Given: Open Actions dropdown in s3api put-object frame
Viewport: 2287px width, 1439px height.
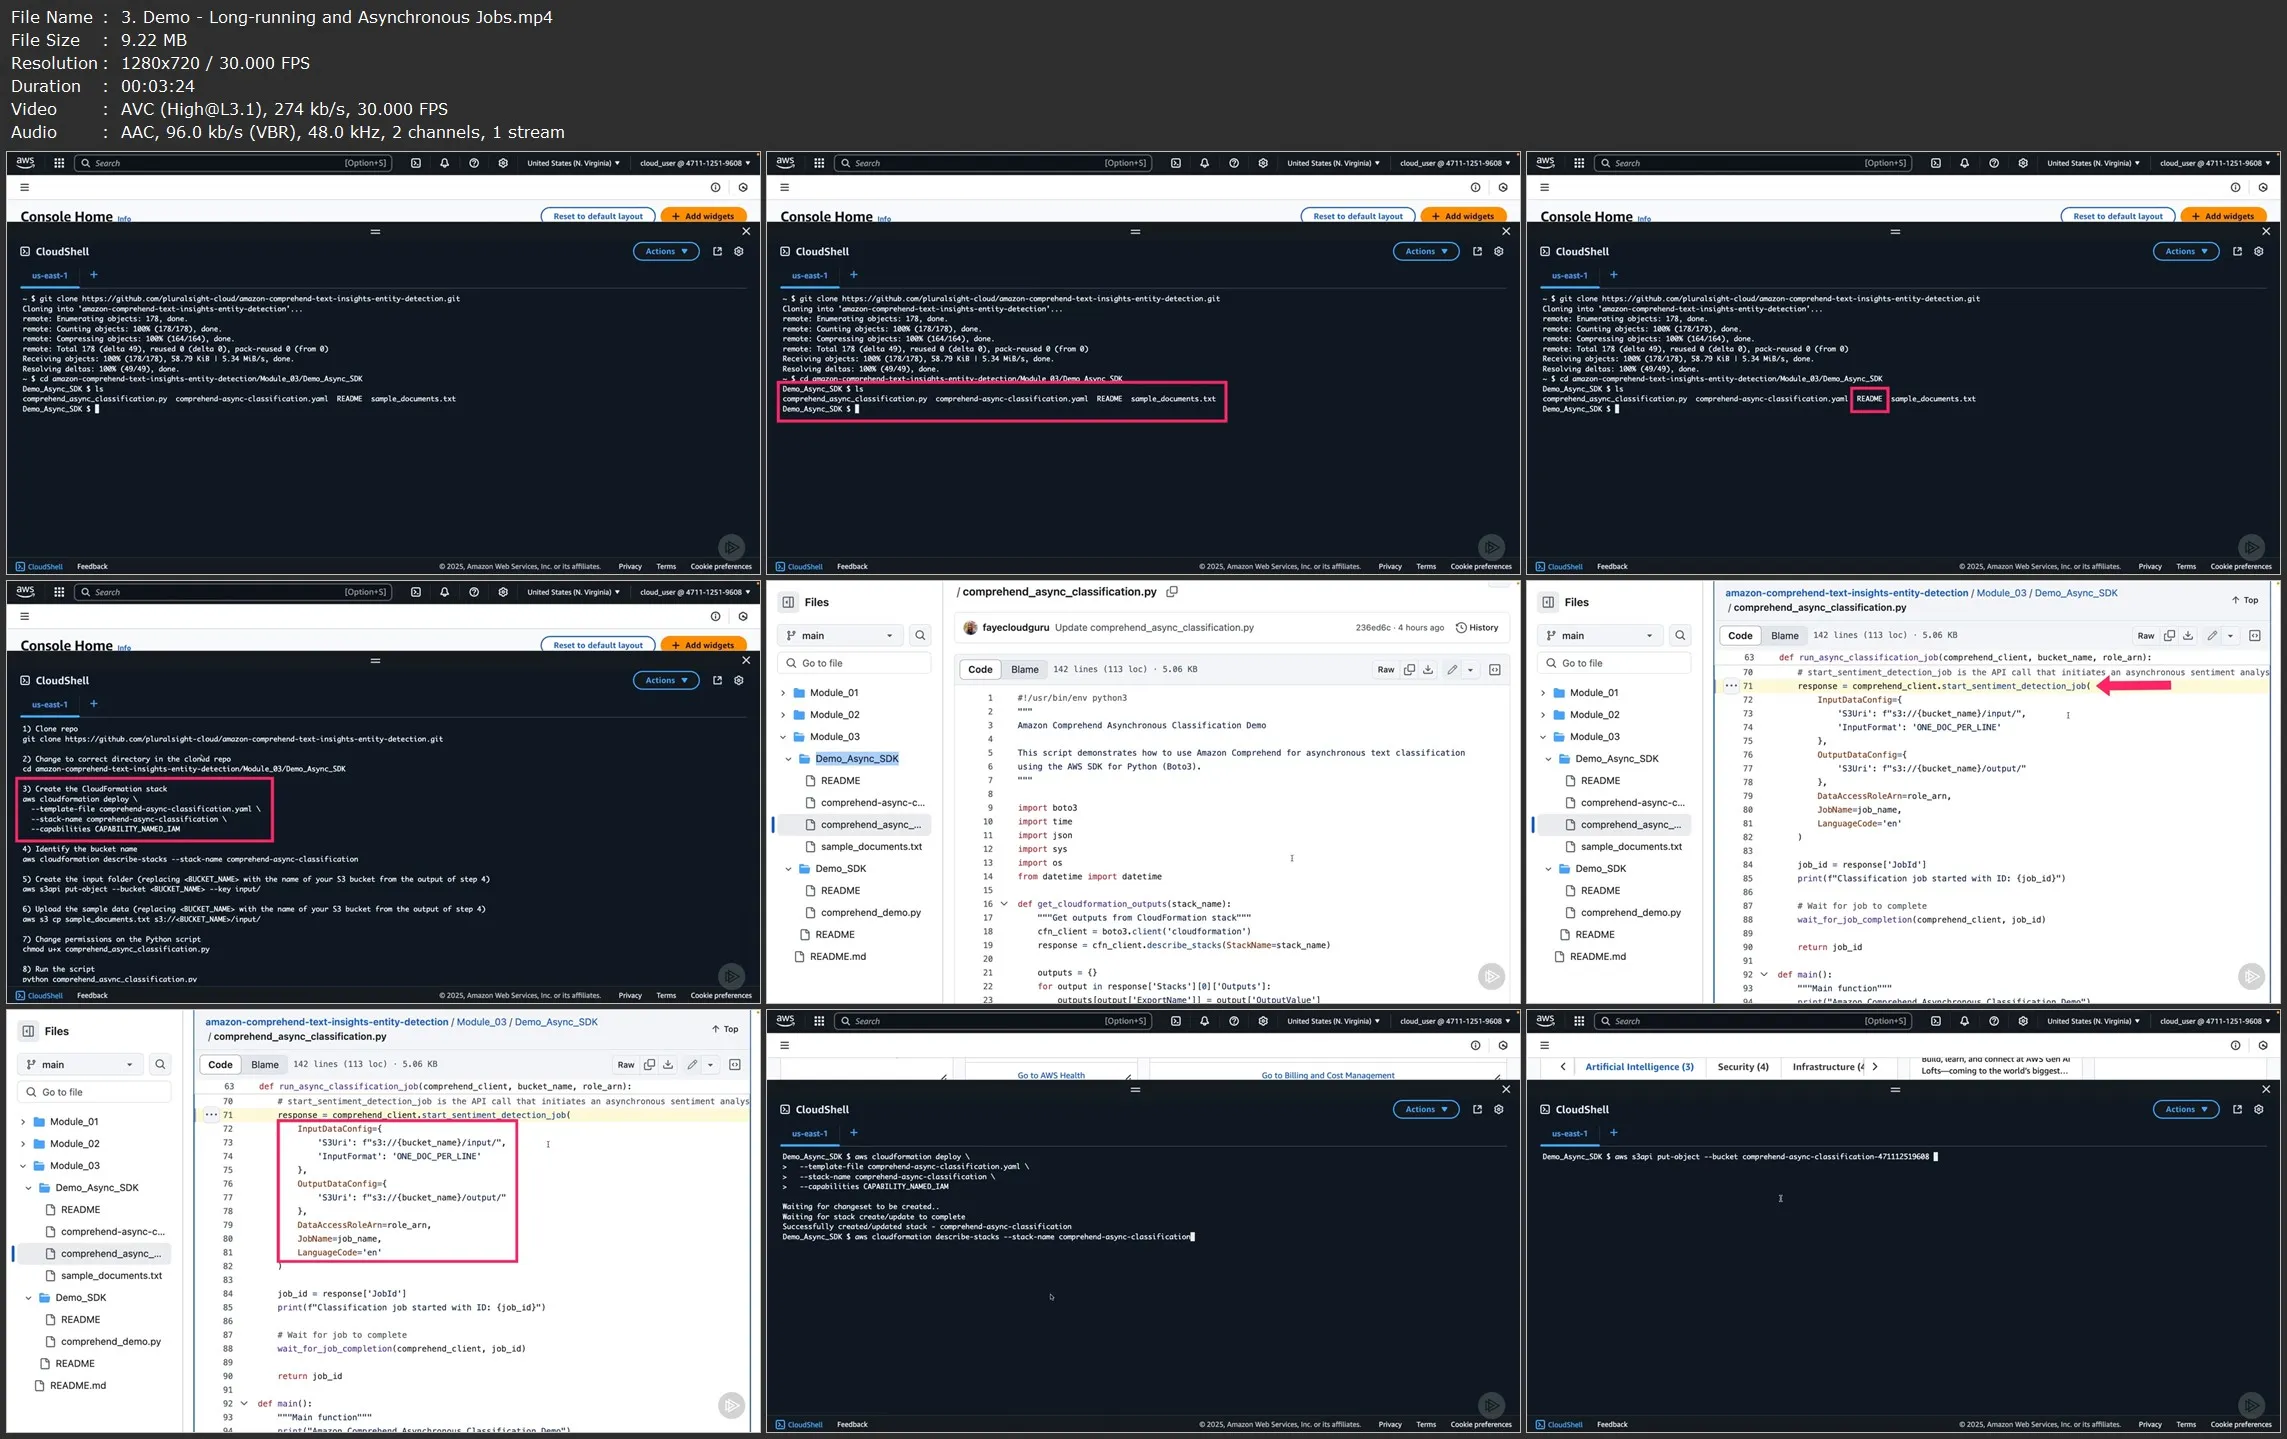Looking at the screenshot, I should click(2186, 1109).
